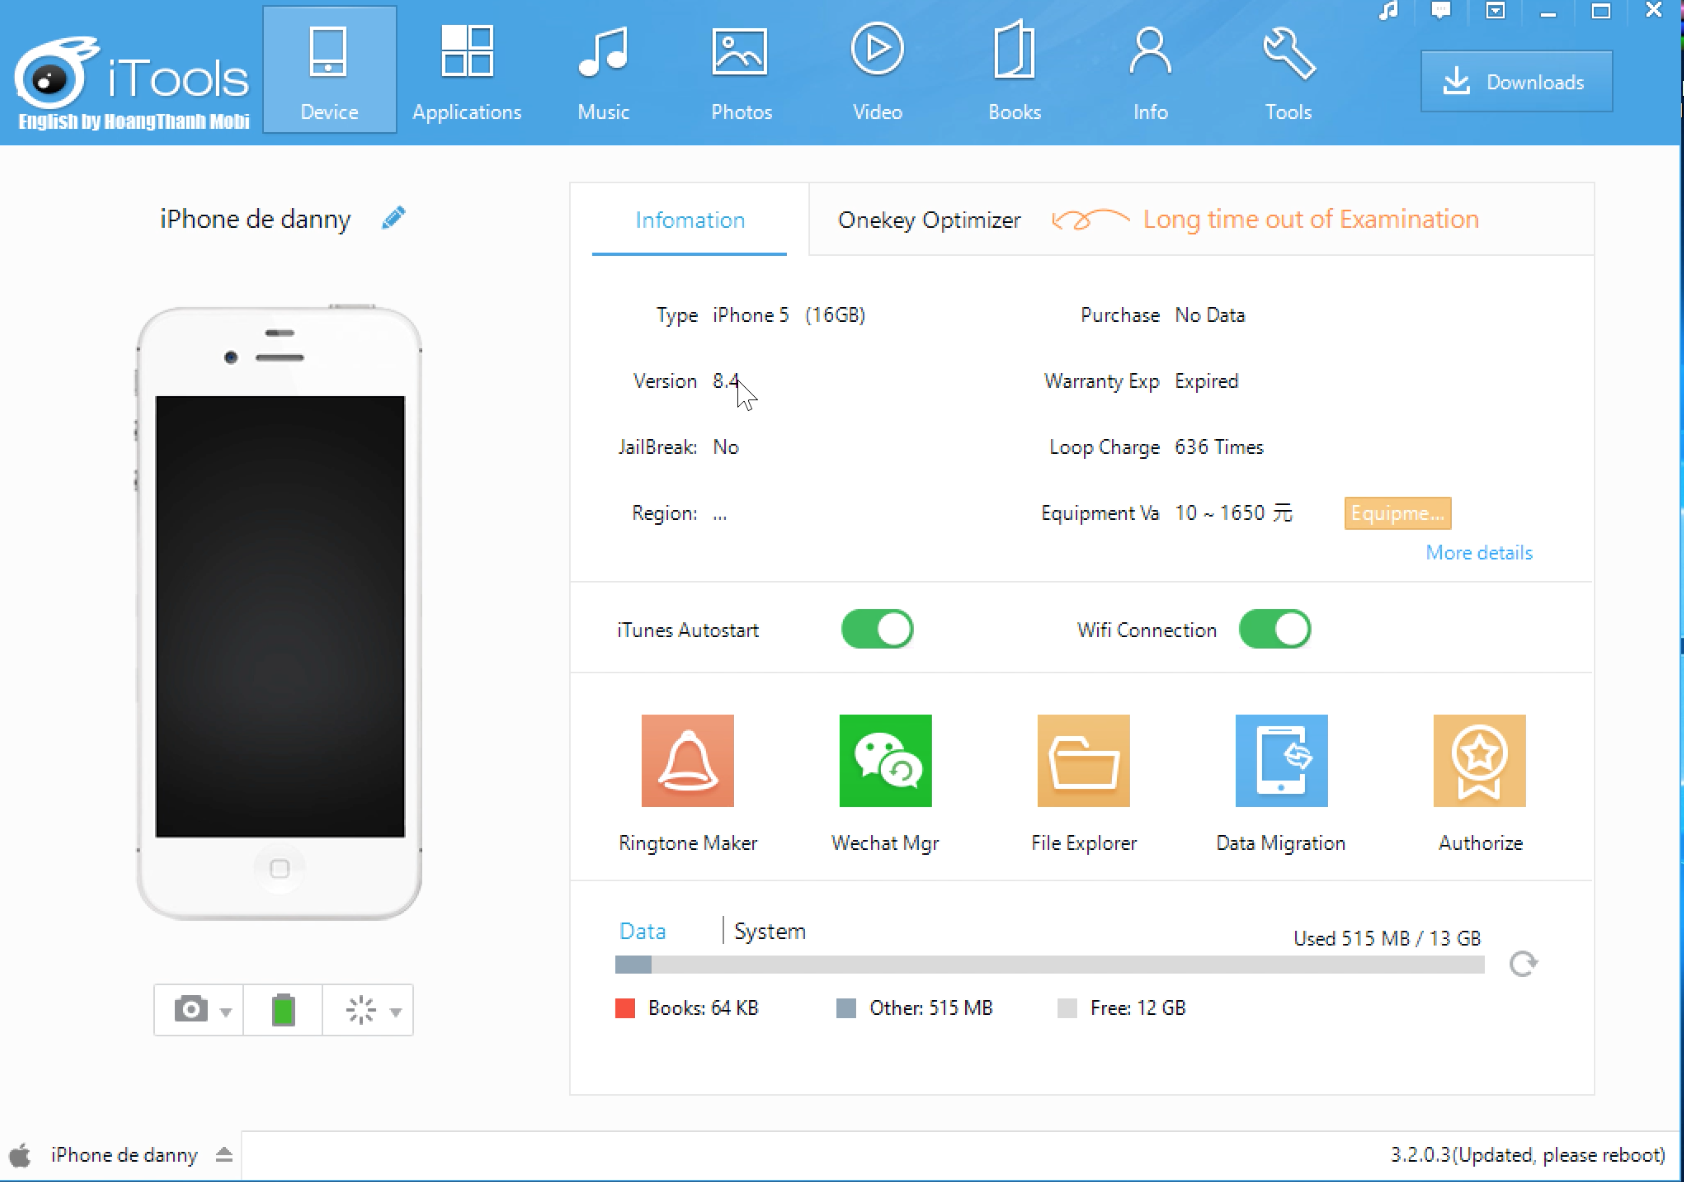Click the Apple logo in status bar

[x=20, y=1155]
